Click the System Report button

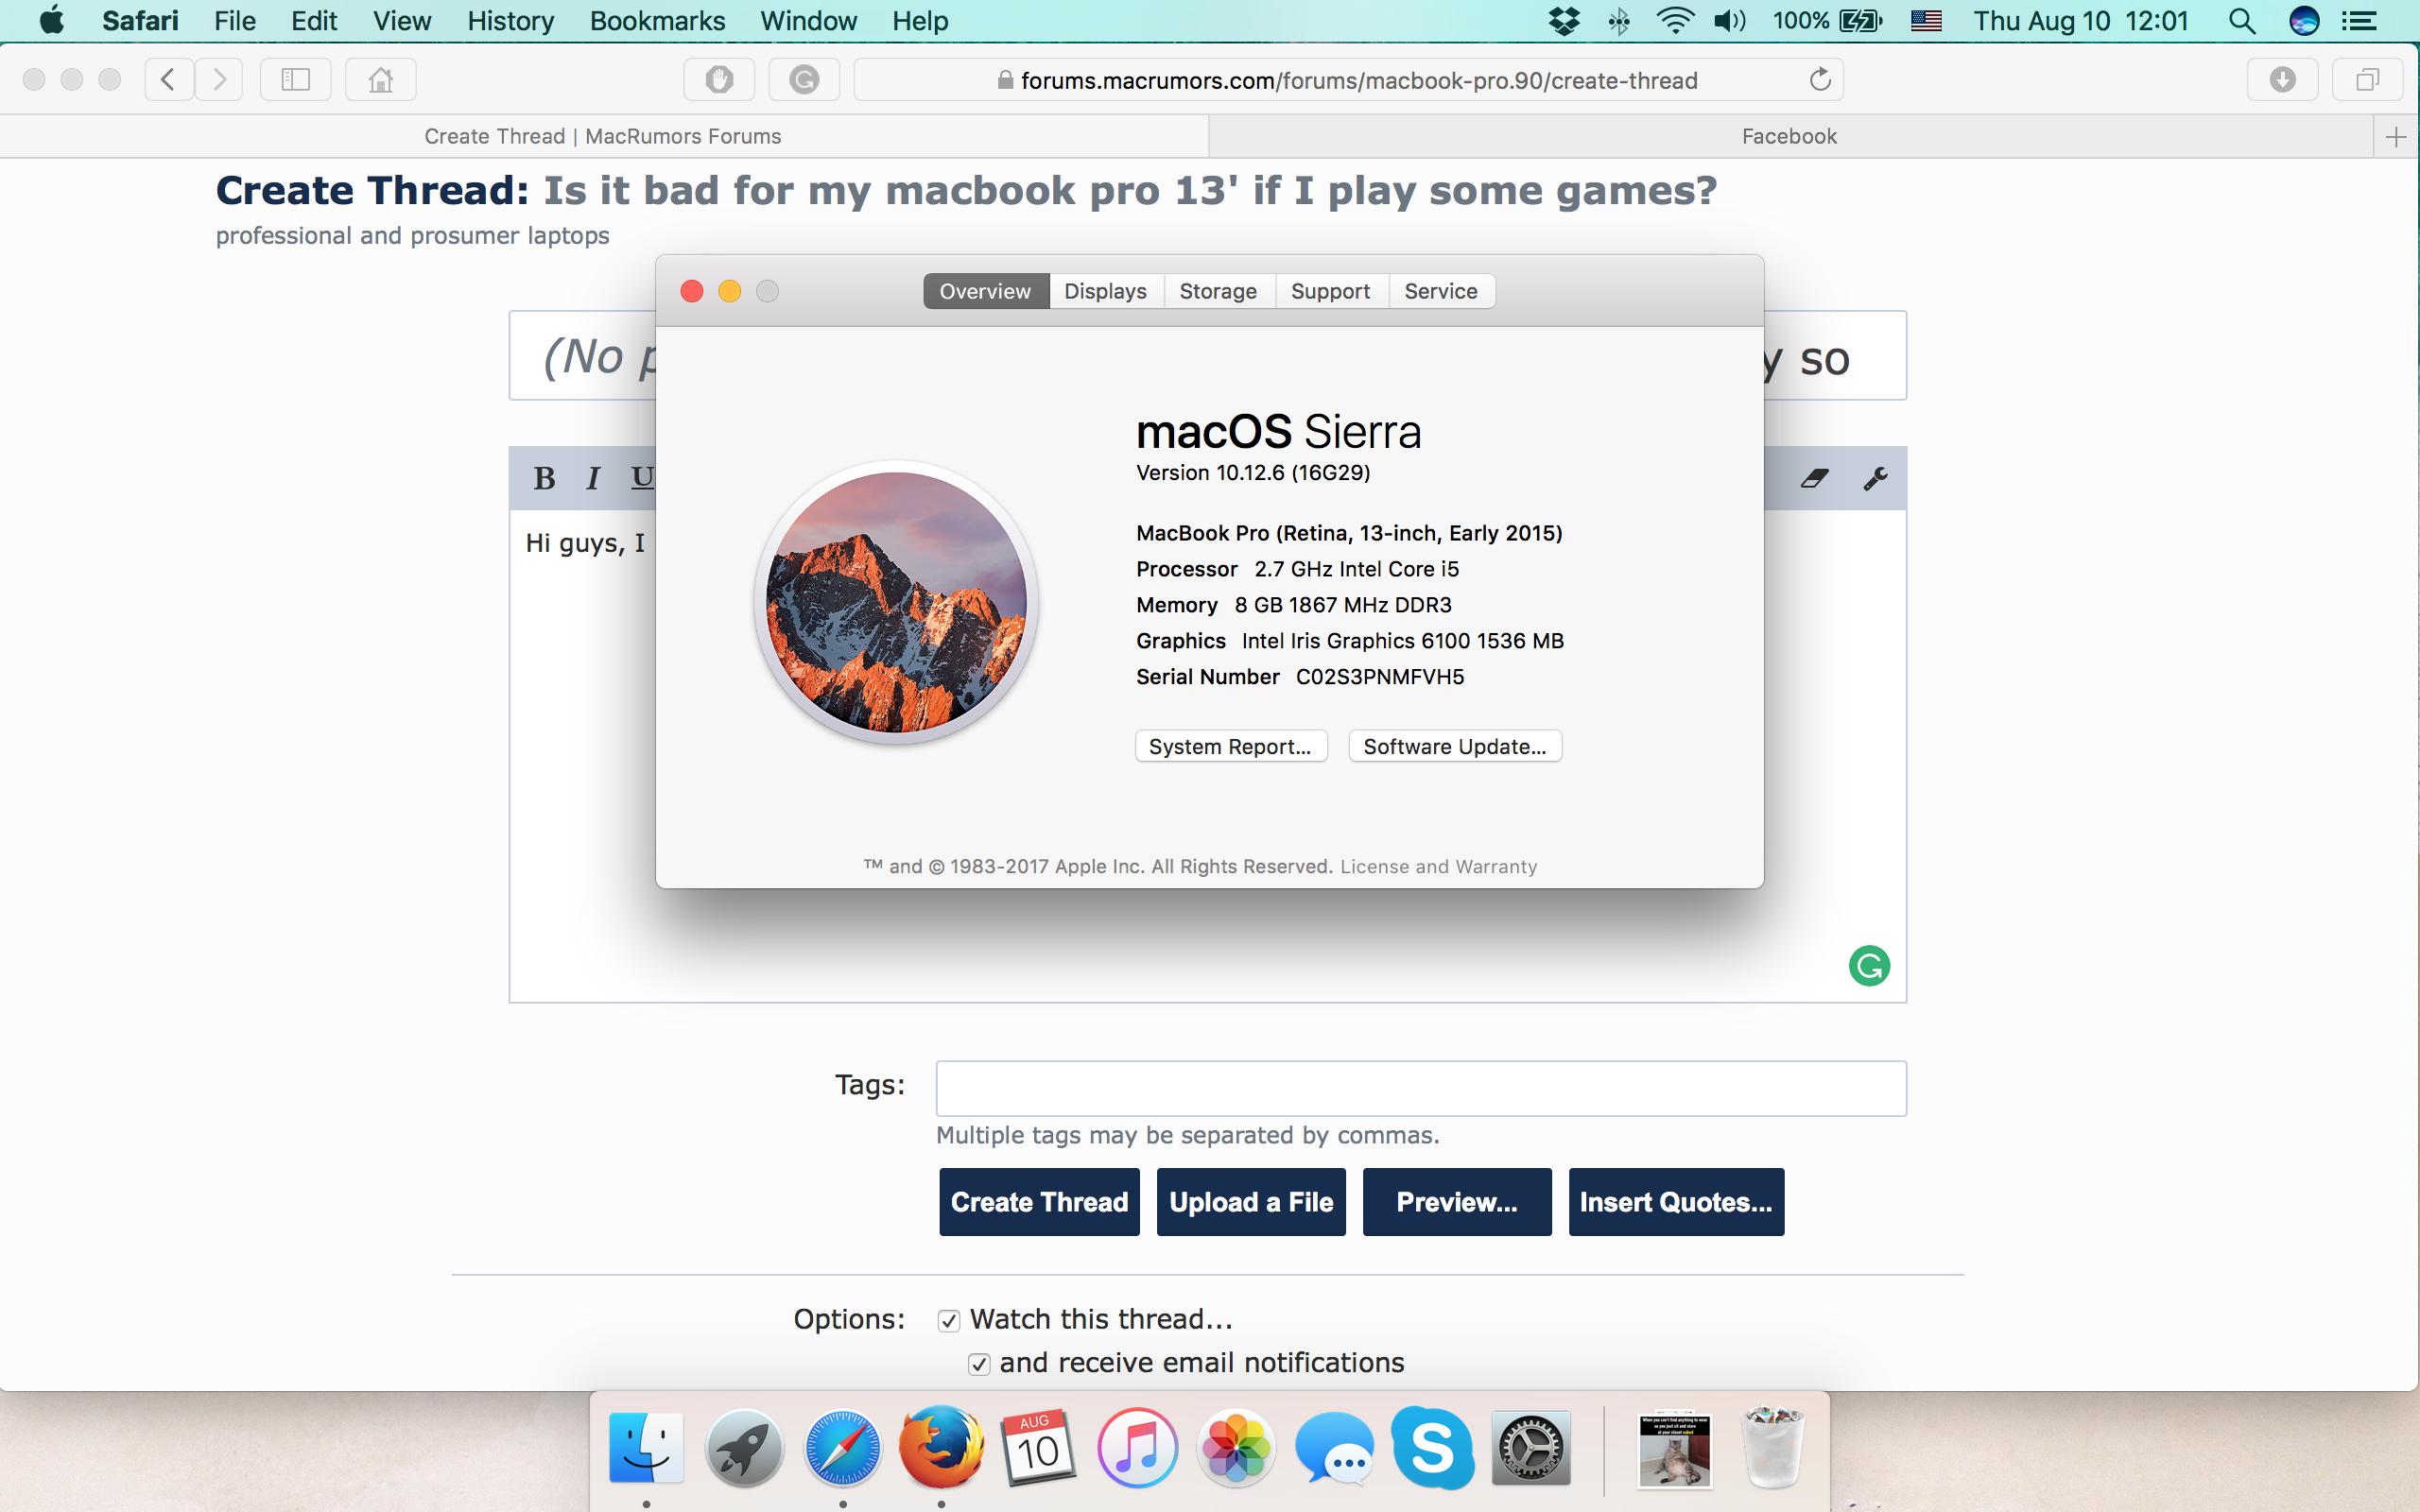(x=1231, y=746)
